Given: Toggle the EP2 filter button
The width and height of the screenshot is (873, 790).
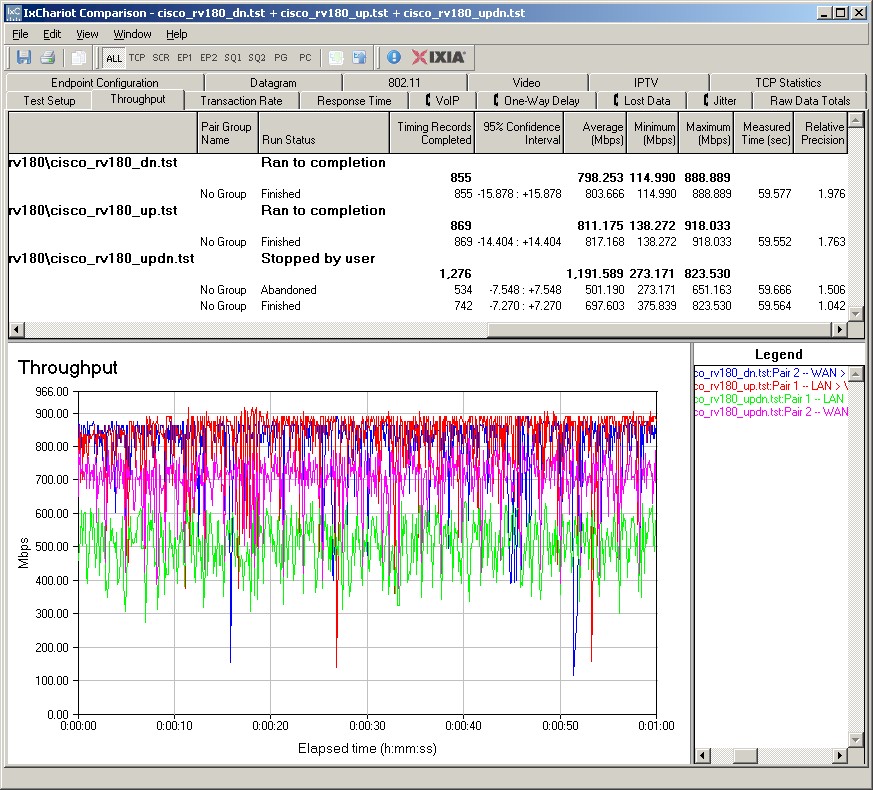Looking at the screenshot, I should tap(209, 57).
